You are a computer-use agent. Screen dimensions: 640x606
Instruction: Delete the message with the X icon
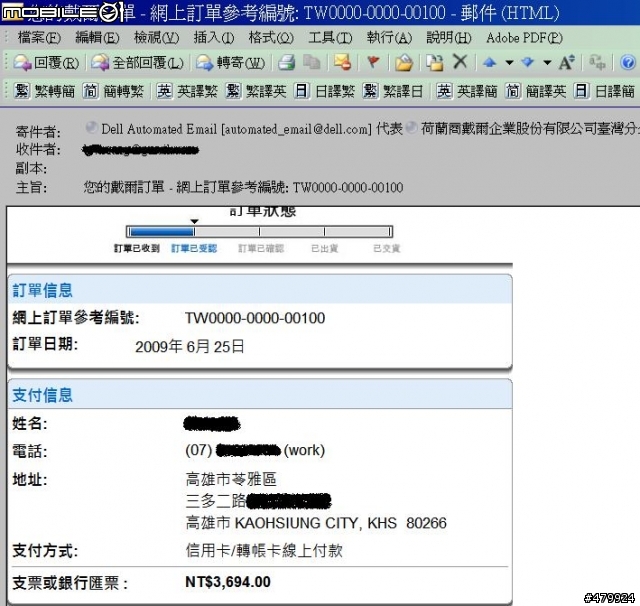460,62
